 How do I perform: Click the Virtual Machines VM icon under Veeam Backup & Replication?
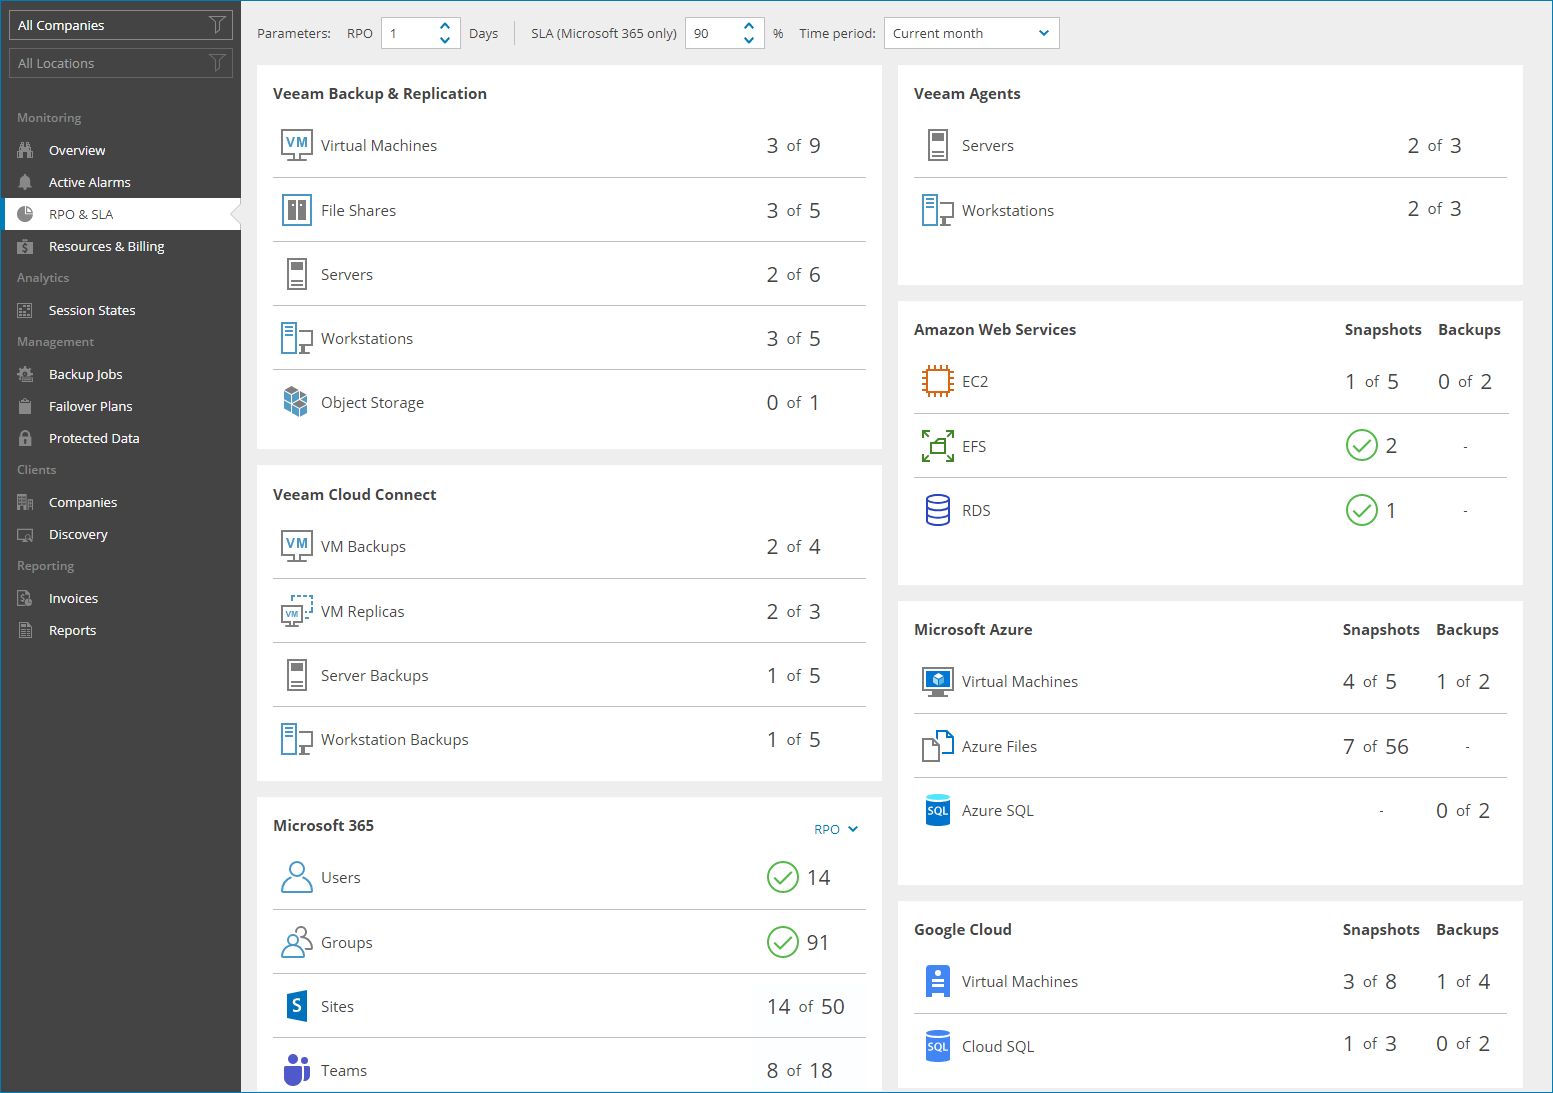(x=297, y=145)
